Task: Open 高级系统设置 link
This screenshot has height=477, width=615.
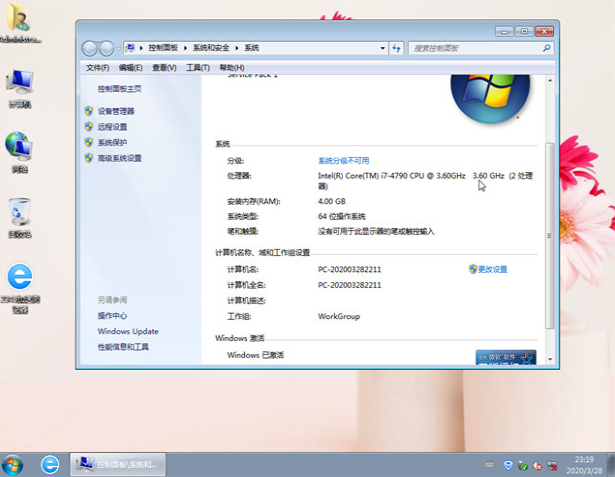Action: point(120,158)
